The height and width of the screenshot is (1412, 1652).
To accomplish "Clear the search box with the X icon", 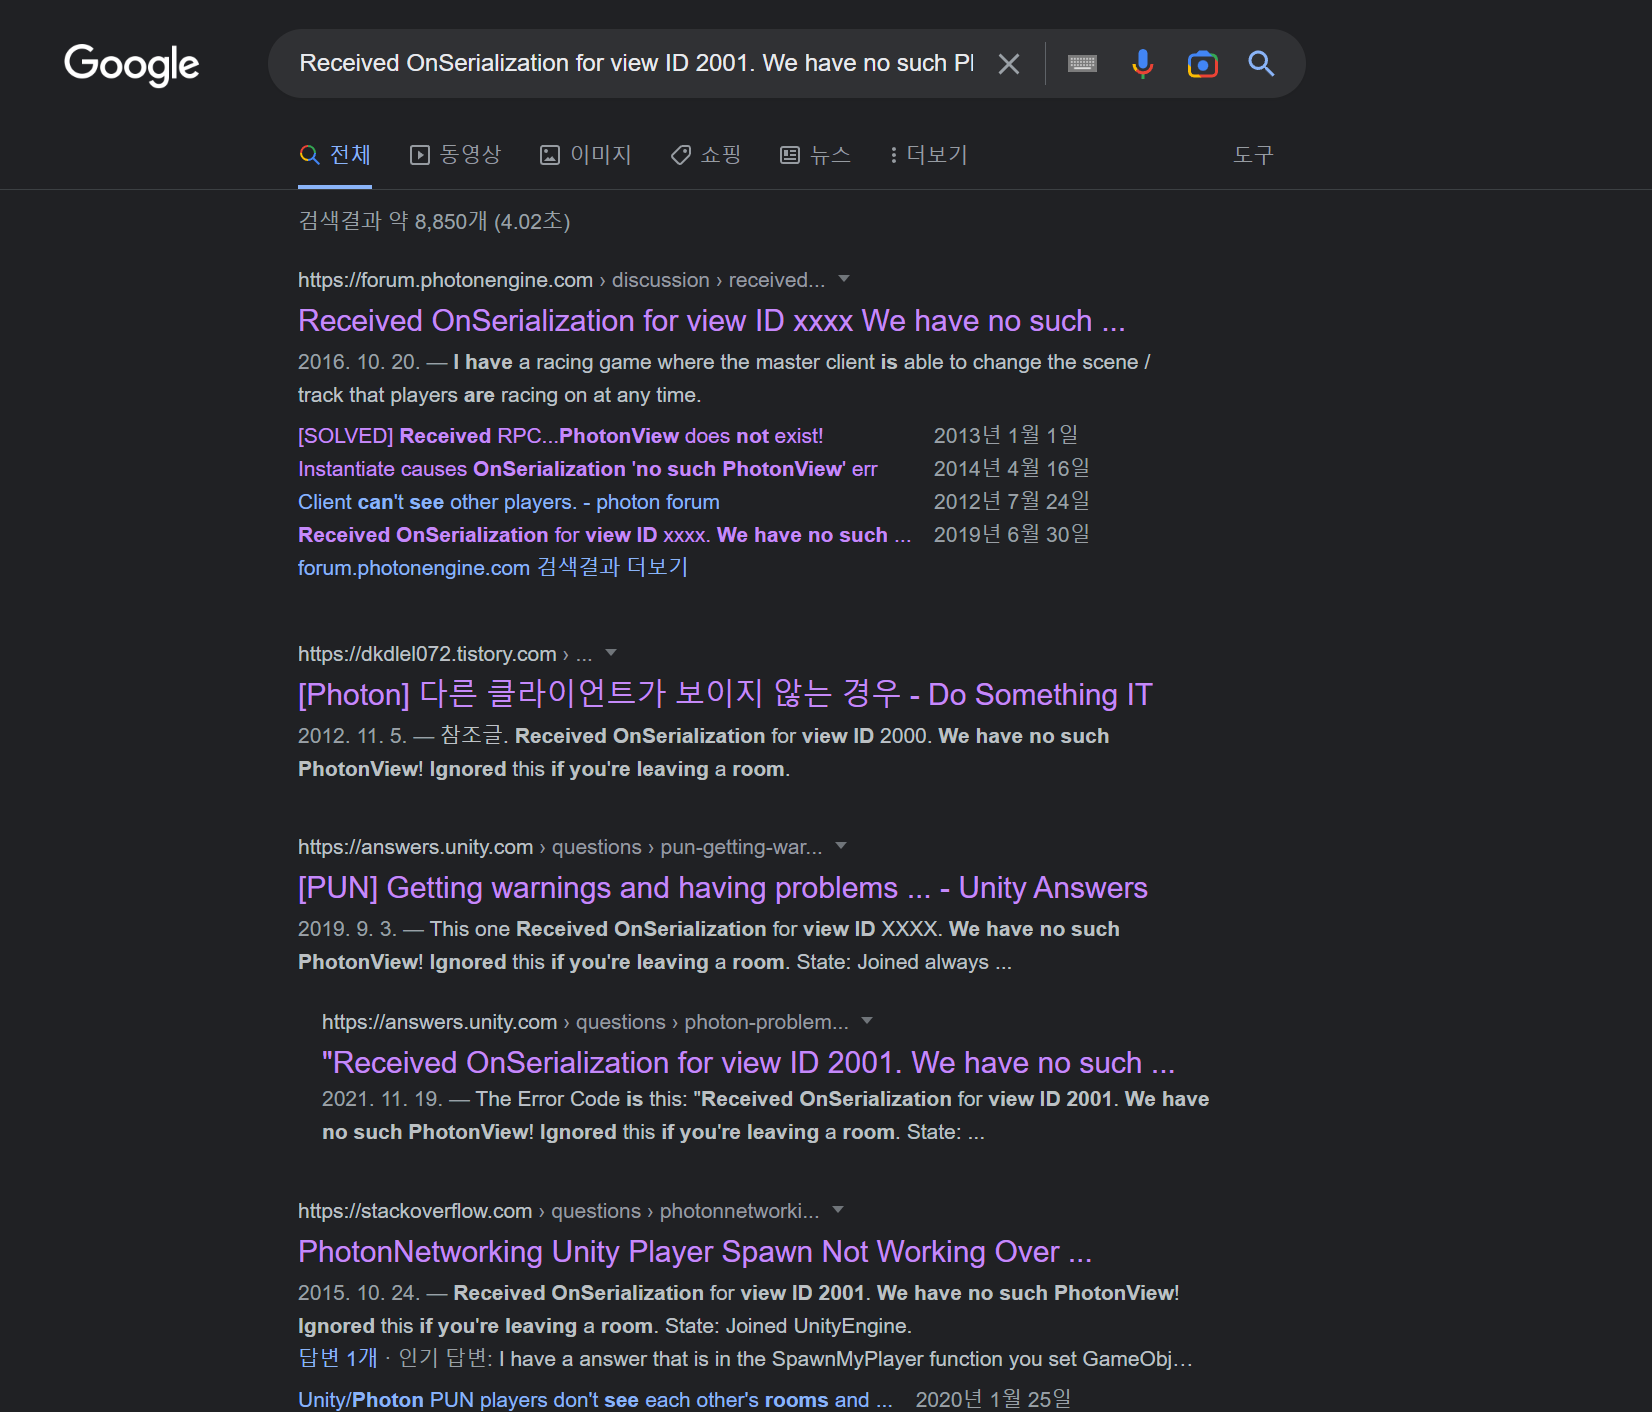I will coord(1009,64).
